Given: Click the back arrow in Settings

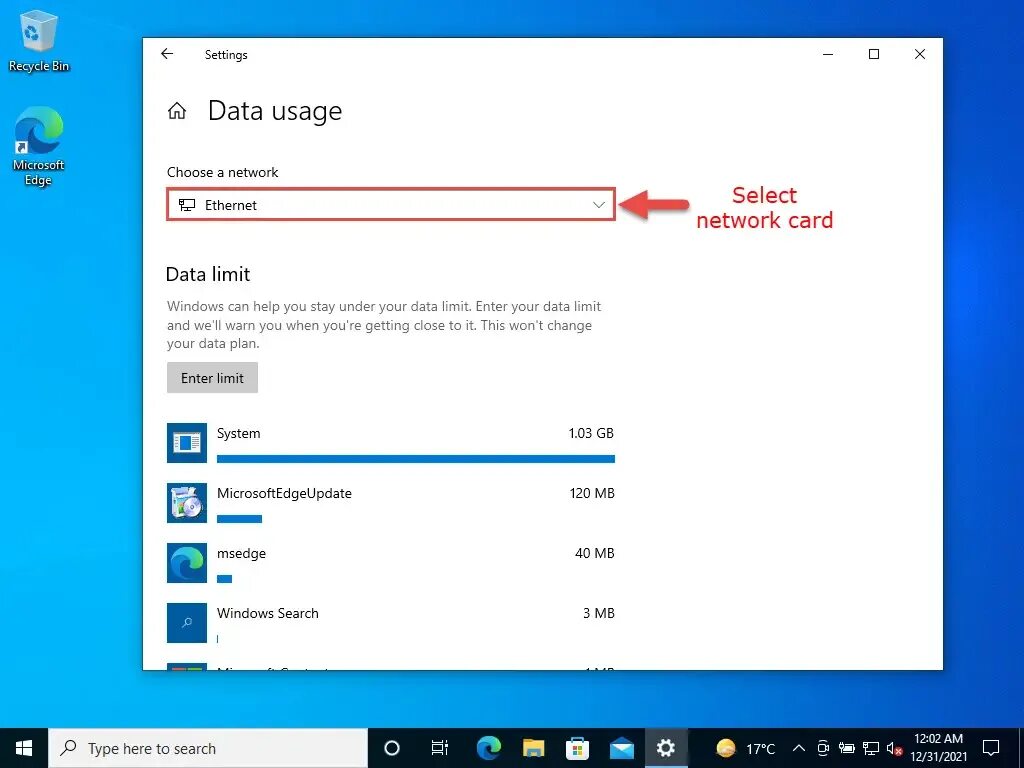Looking at the screenshot, I should click(167, 54).
